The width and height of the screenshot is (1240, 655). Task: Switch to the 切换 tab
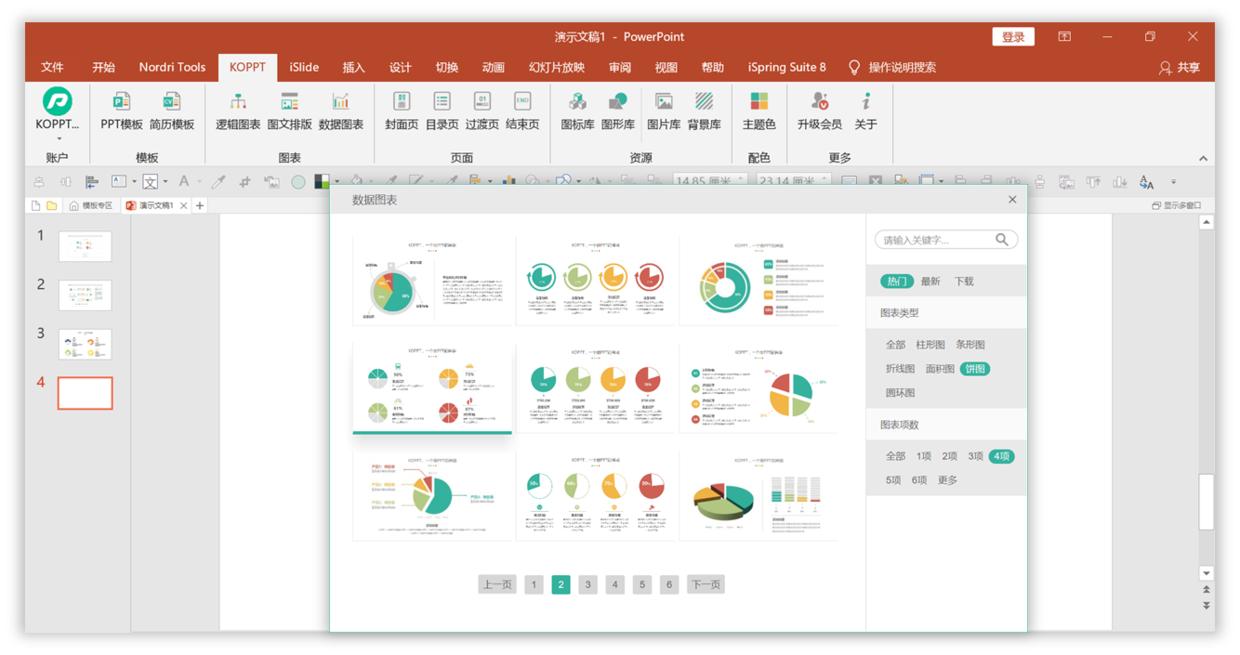pos(447,67)
